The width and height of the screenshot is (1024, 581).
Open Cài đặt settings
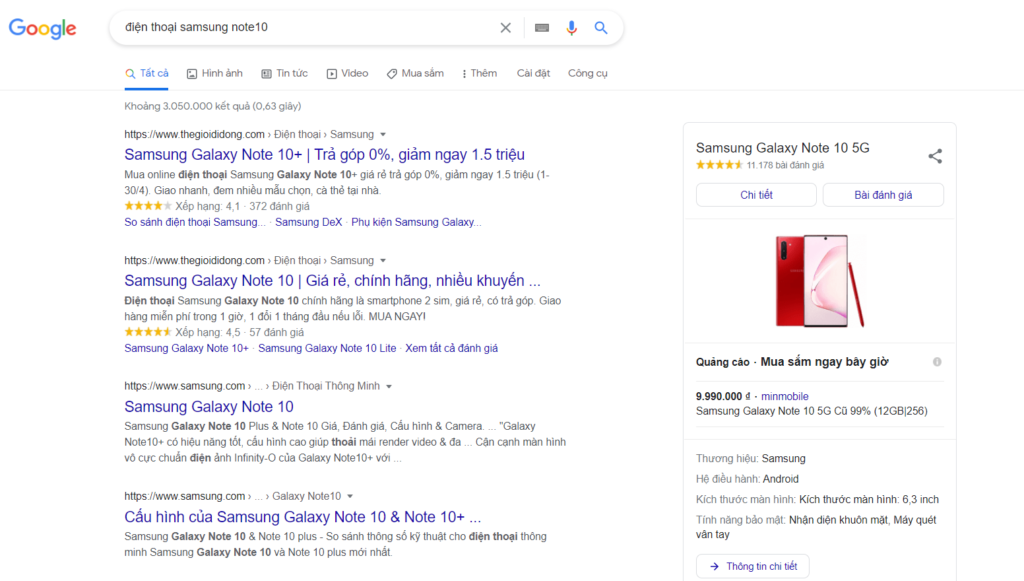coord(533,73)
